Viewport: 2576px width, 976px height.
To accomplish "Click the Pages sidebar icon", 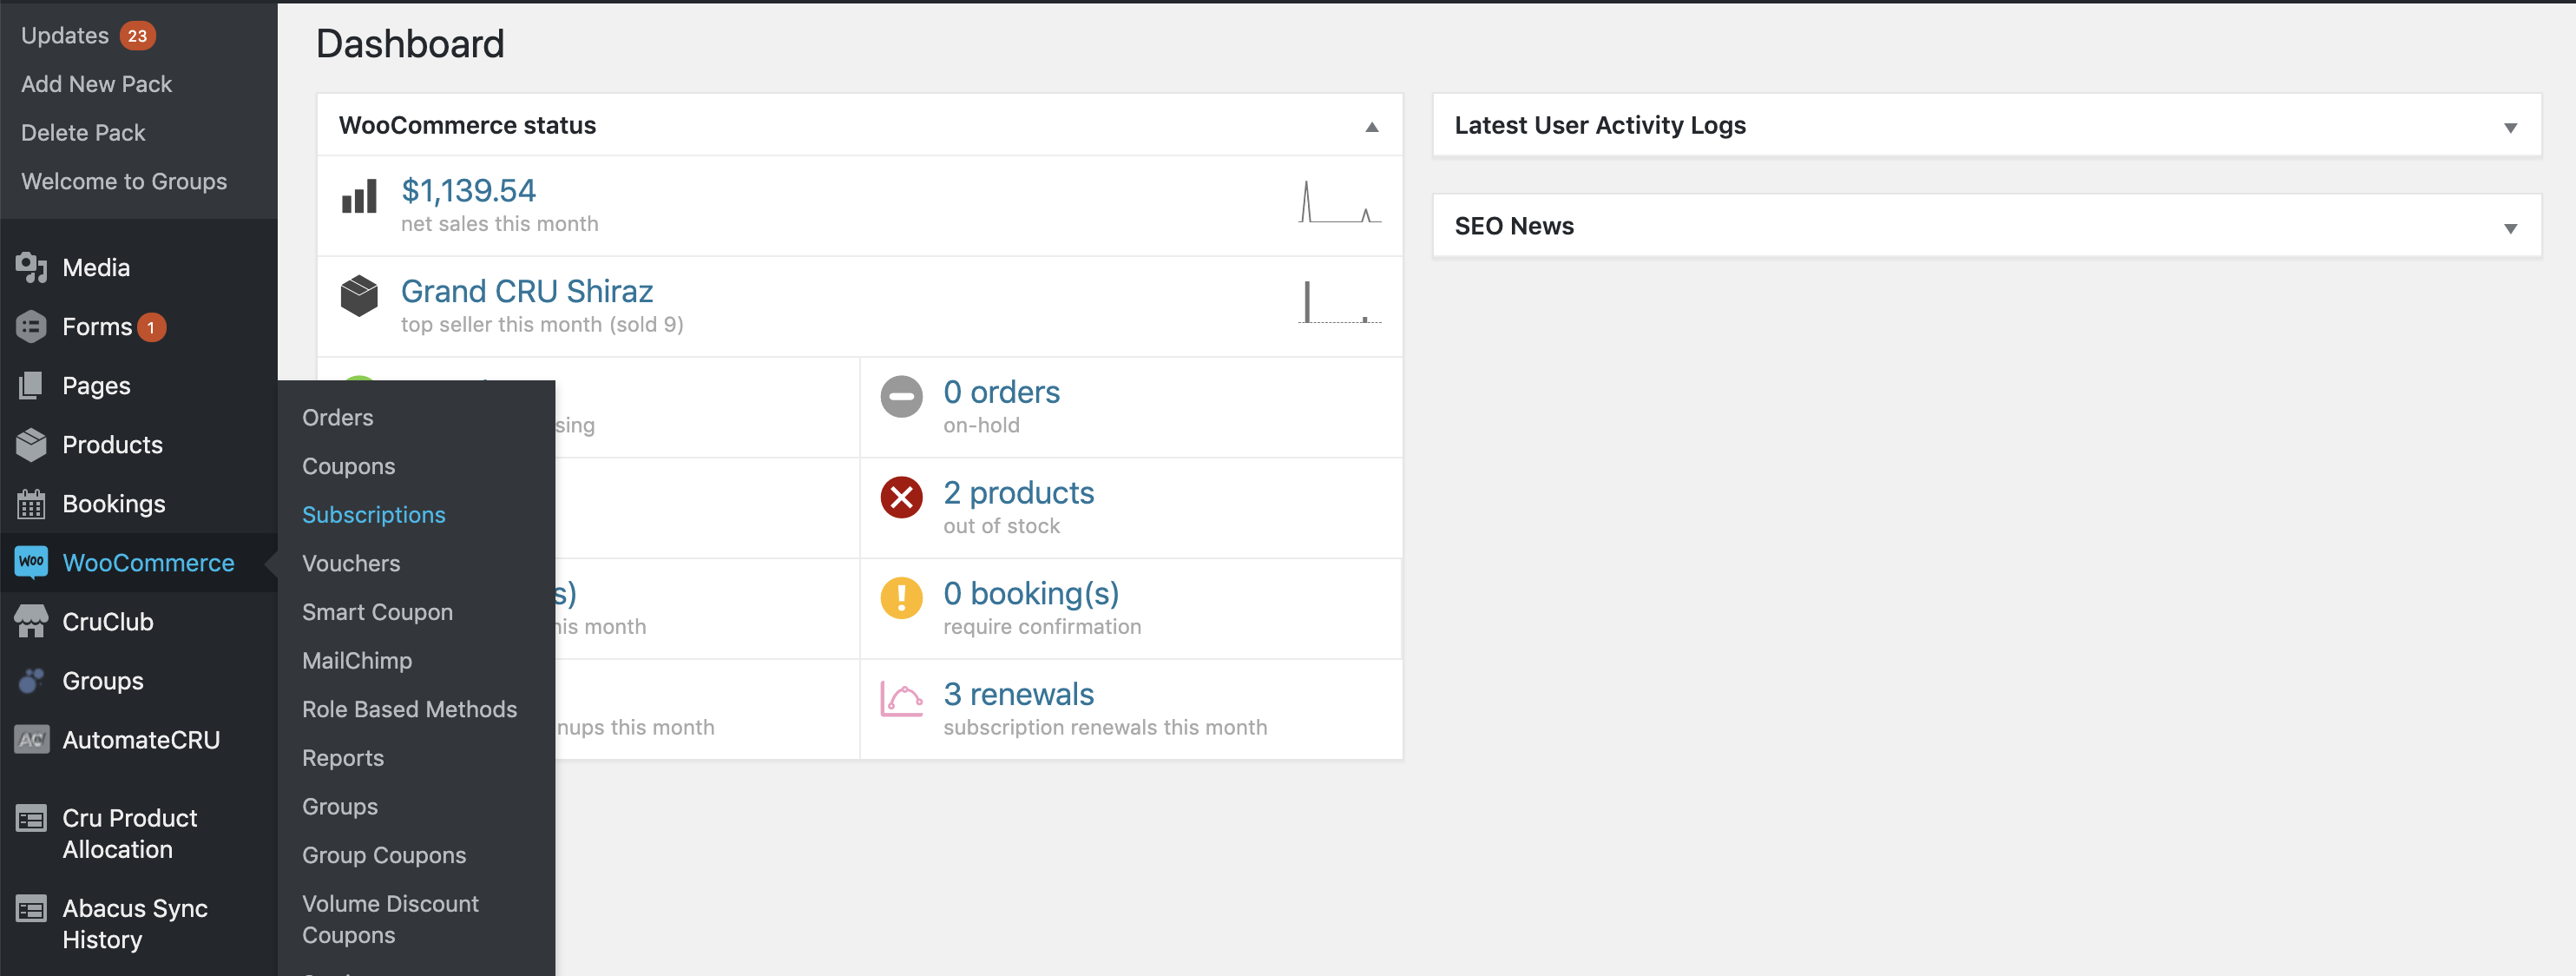I will click(31, 385).
